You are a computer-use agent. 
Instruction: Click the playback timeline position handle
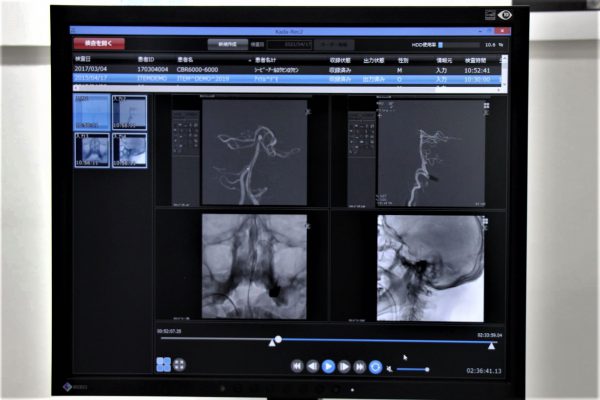point(278,340)
